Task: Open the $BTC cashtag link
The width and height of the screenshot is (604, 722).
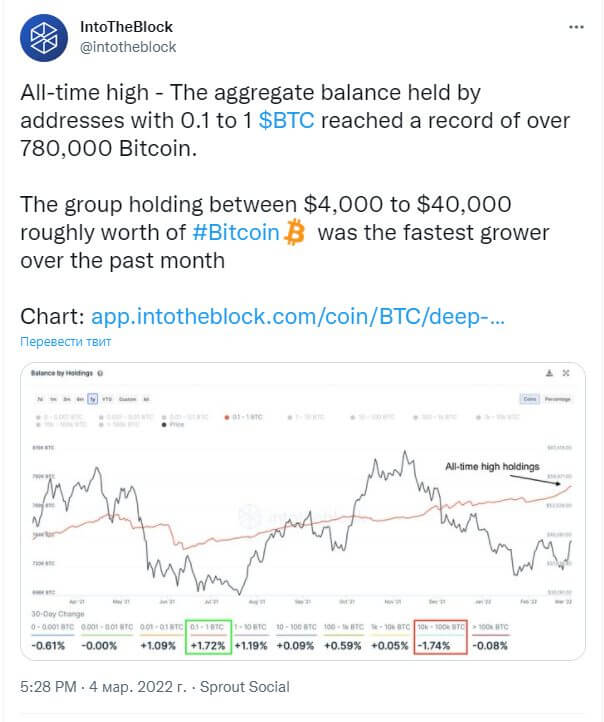Action: pyautogui.click(x=286, y=121)
